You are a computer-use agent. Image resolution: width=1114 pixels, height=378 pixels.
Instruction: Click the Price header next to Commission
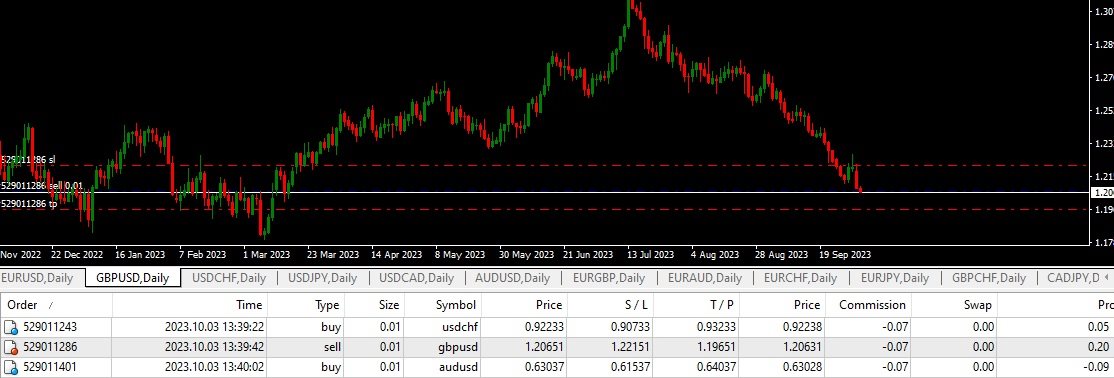coord(807,305)
